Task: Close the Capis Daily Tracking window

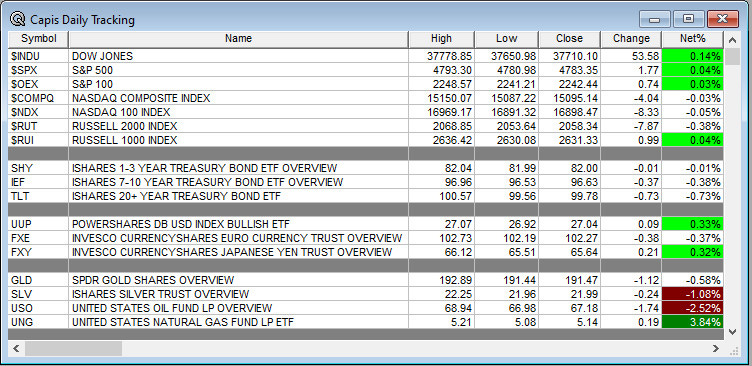Action: point(723,19)
